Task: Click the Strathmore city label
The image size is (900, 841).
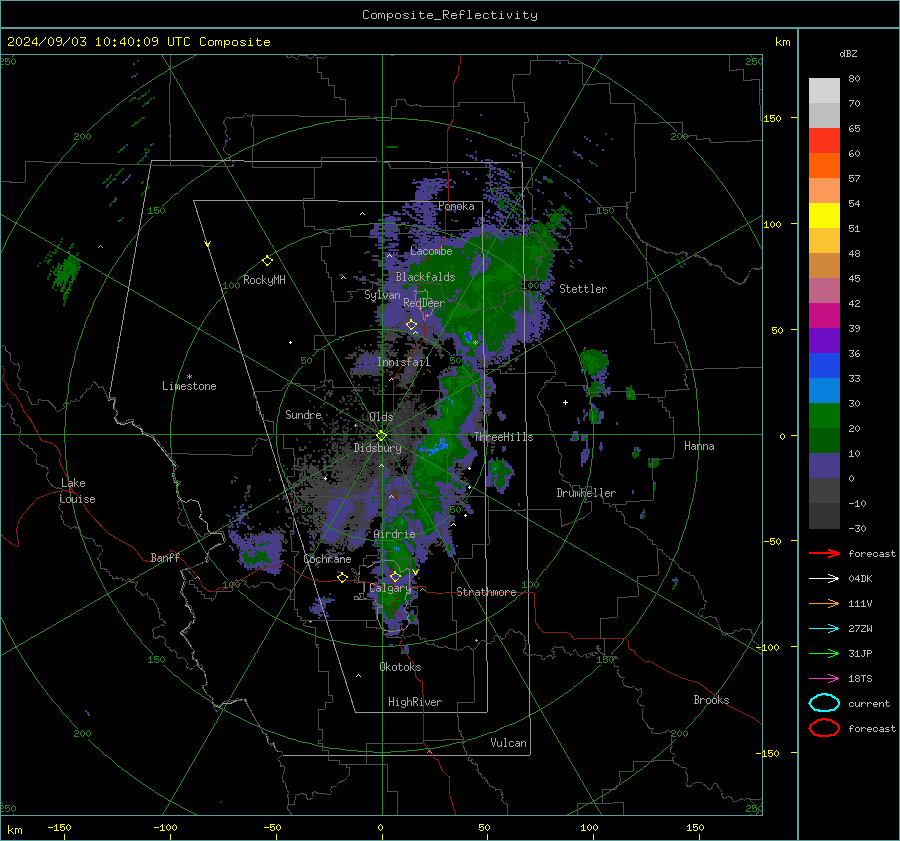Action: pyautogui.click(x=486, y=592)
